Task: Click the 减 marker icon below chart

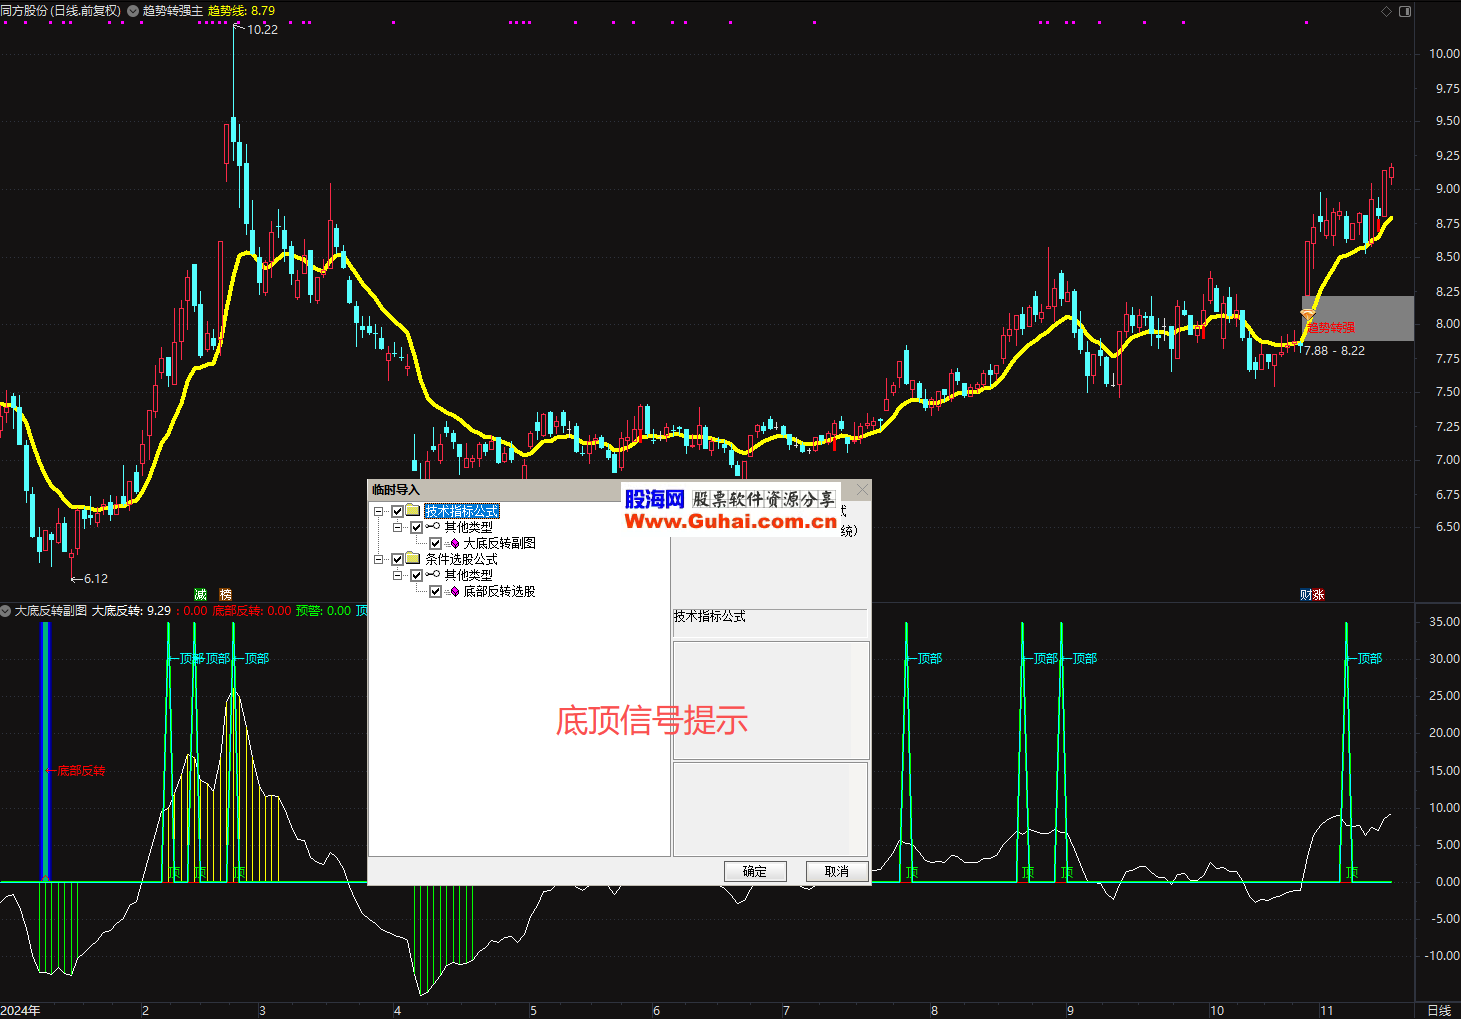Action: tap(200, 594)
